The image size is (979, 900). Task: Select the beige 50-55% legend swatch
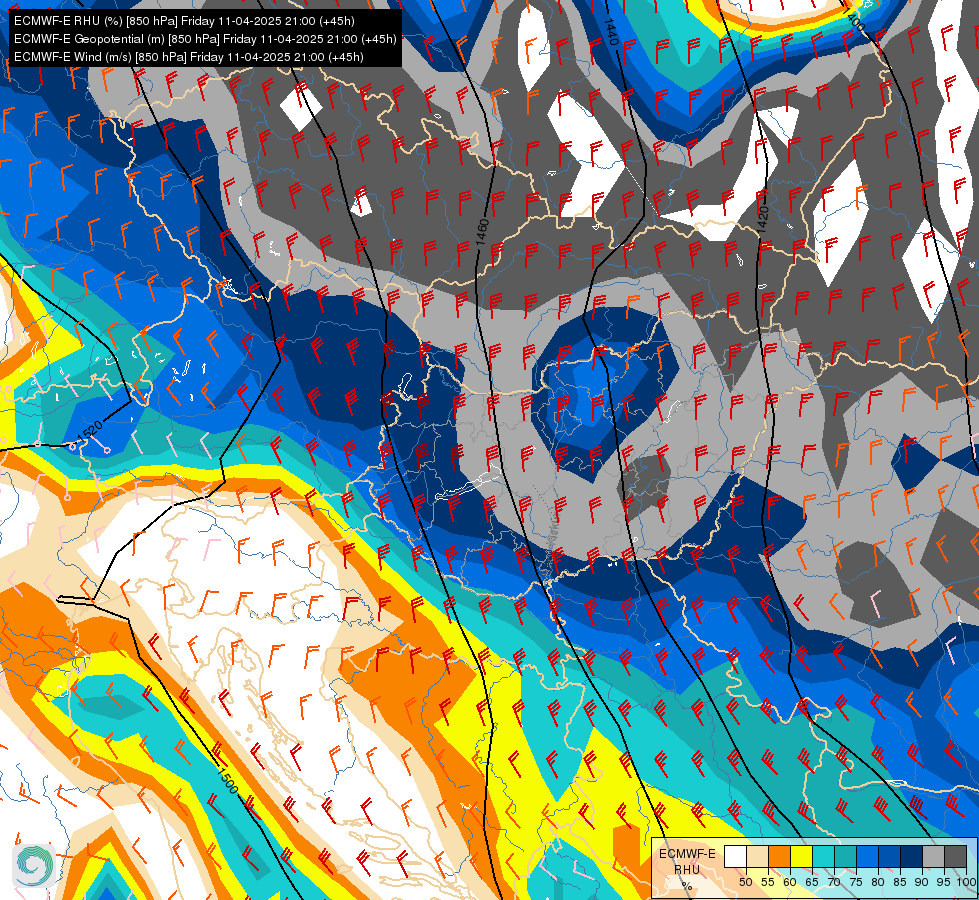(757, 856)
